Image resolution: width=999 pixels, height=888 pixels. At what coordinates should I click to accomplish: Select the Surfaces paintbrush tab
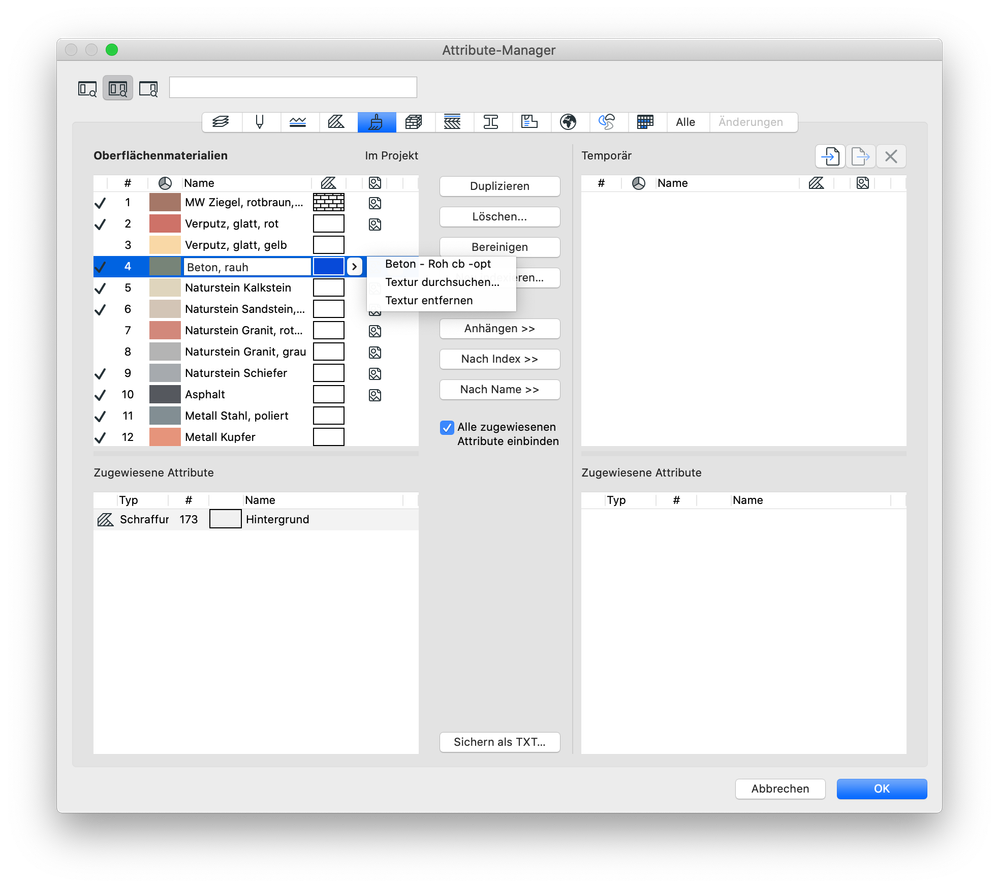(x=376, y=122)
